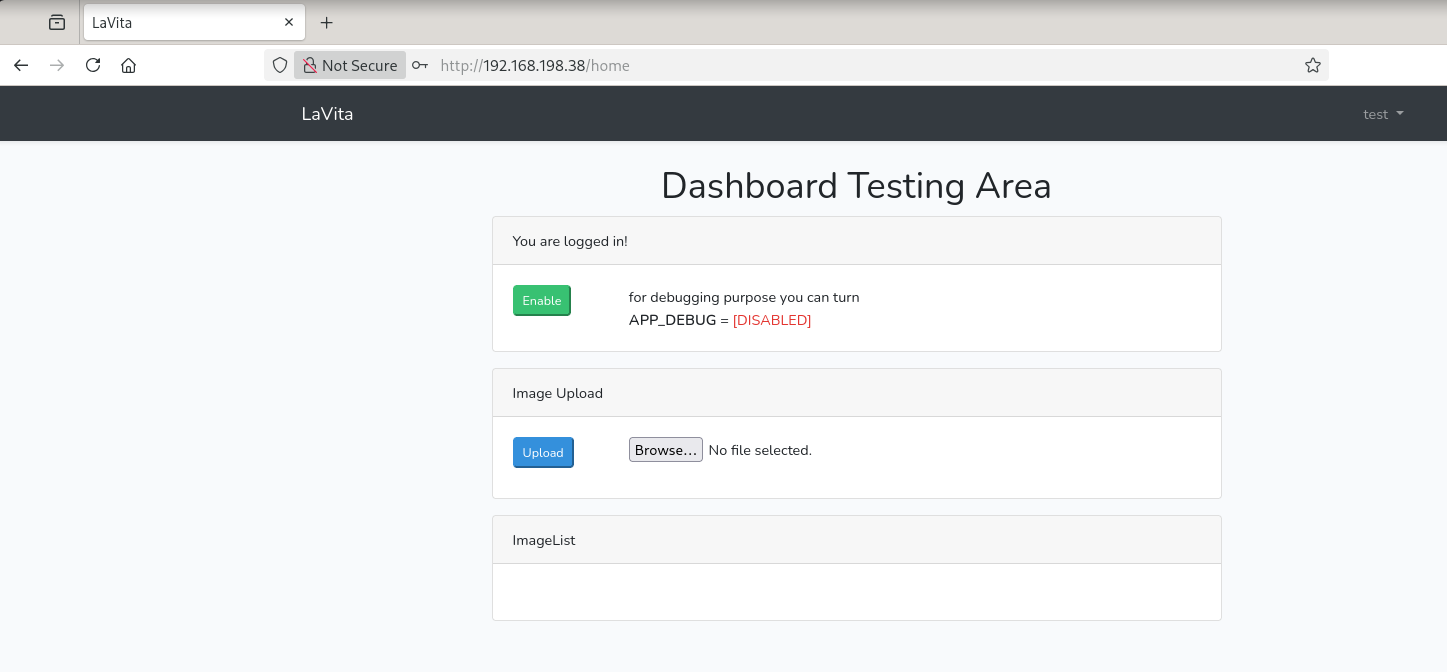
Task: Click the Not Secure lock indicator
Action: [350, 65]
